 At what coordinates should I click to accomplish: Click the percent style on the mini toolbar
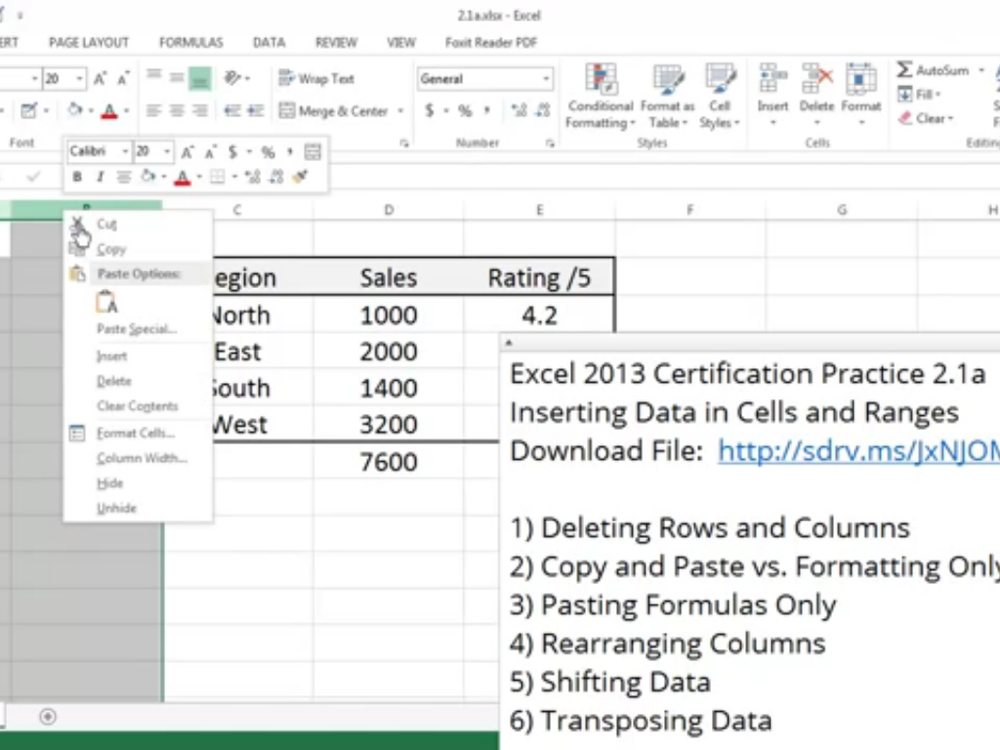[x=268, y=152]
